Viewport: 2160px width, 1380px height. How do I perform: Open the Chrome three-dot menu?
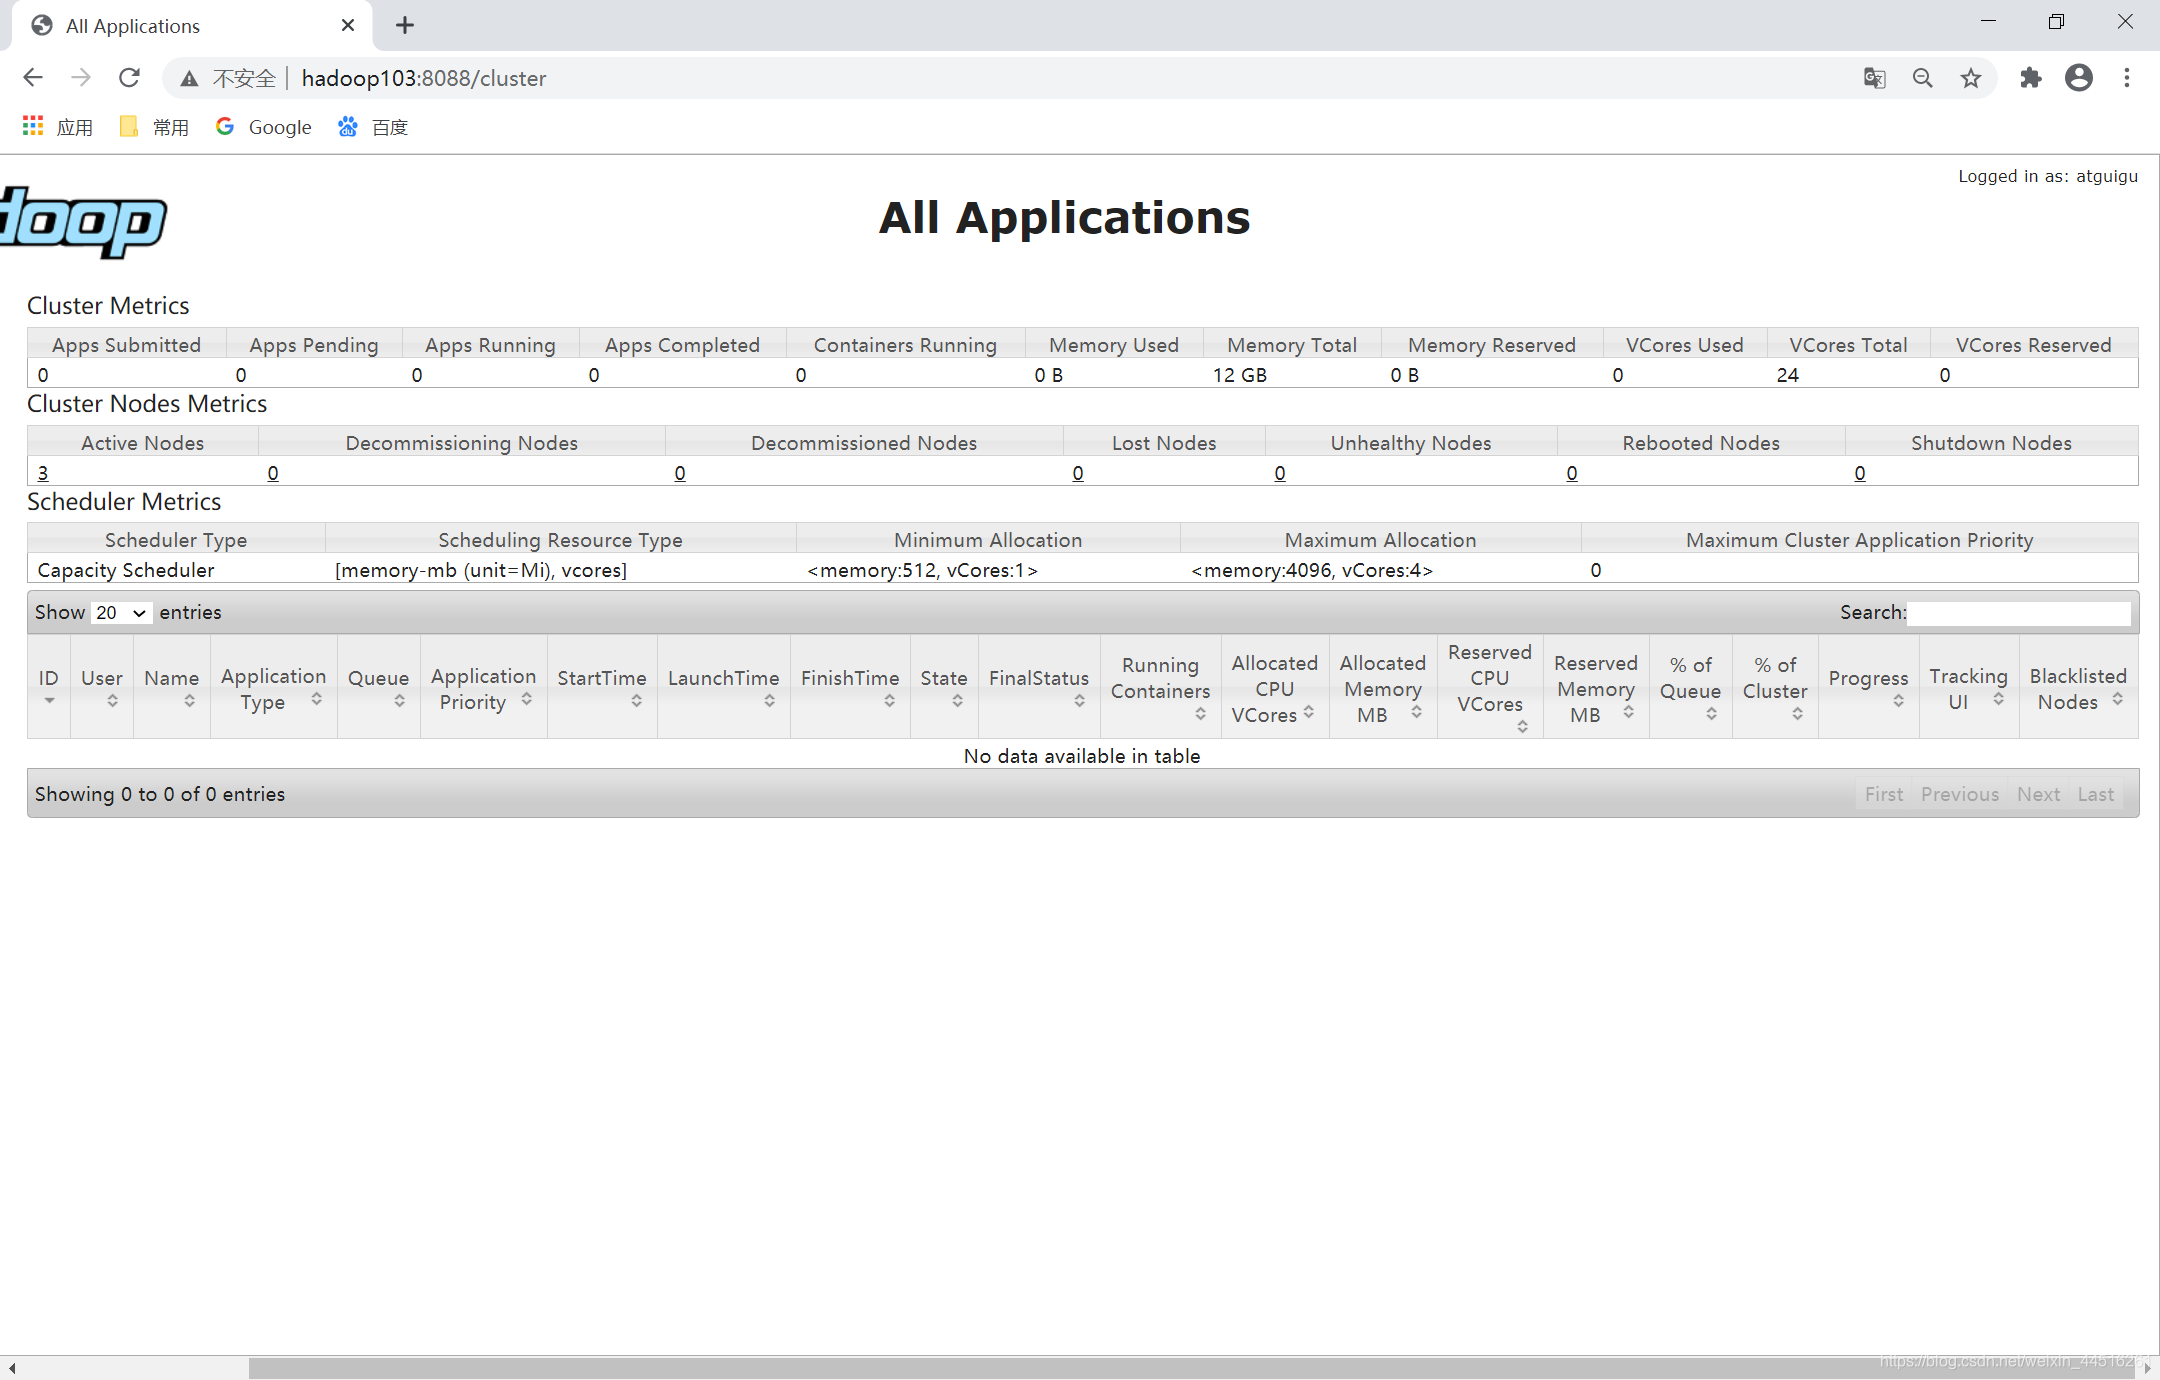point(2127,78)
